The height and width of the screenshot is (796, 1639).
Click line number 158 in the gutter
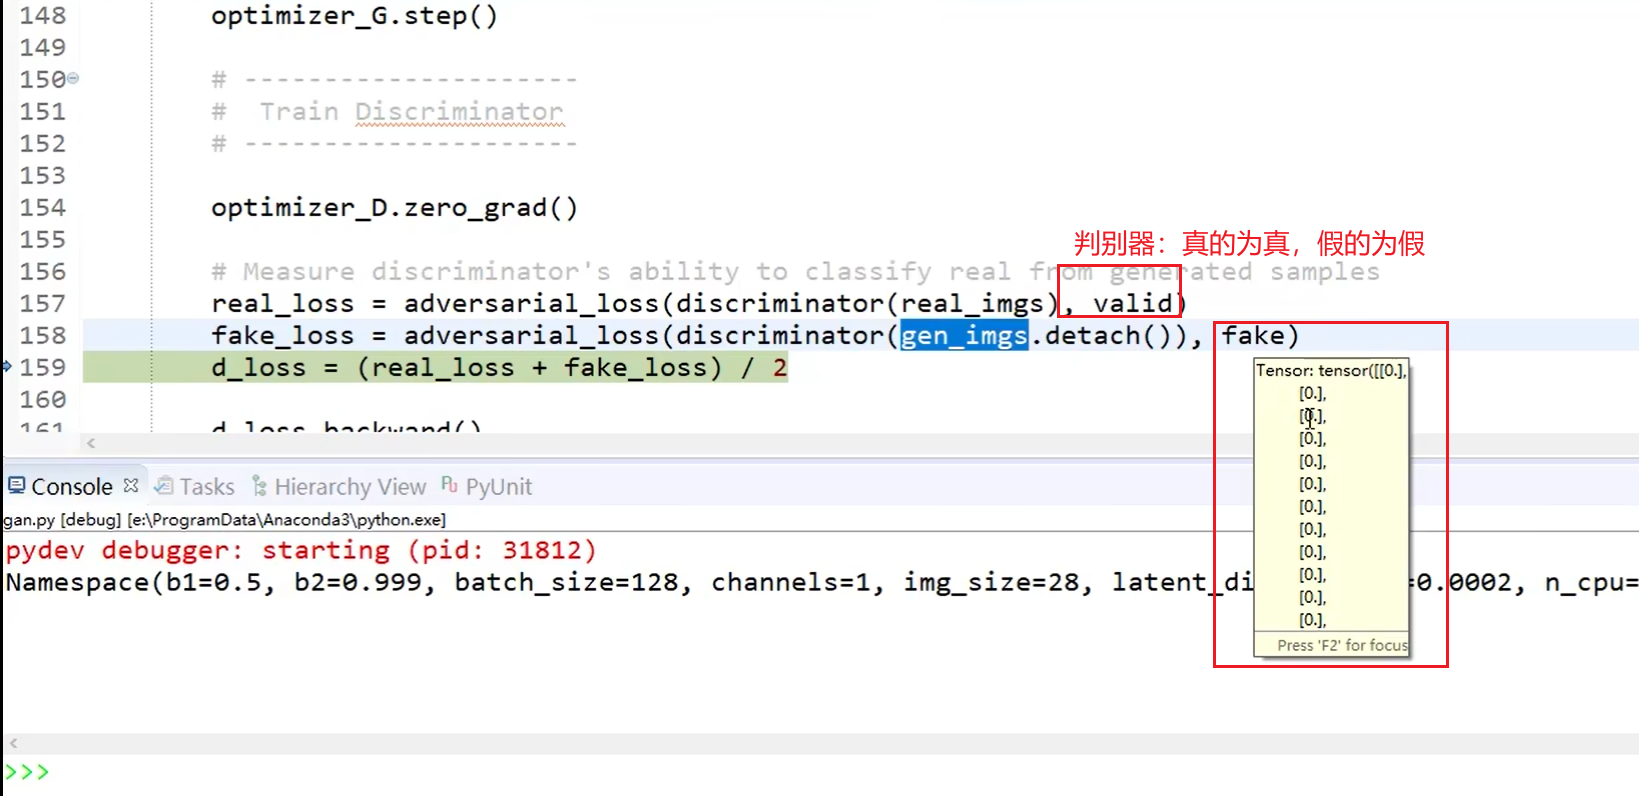43,336
